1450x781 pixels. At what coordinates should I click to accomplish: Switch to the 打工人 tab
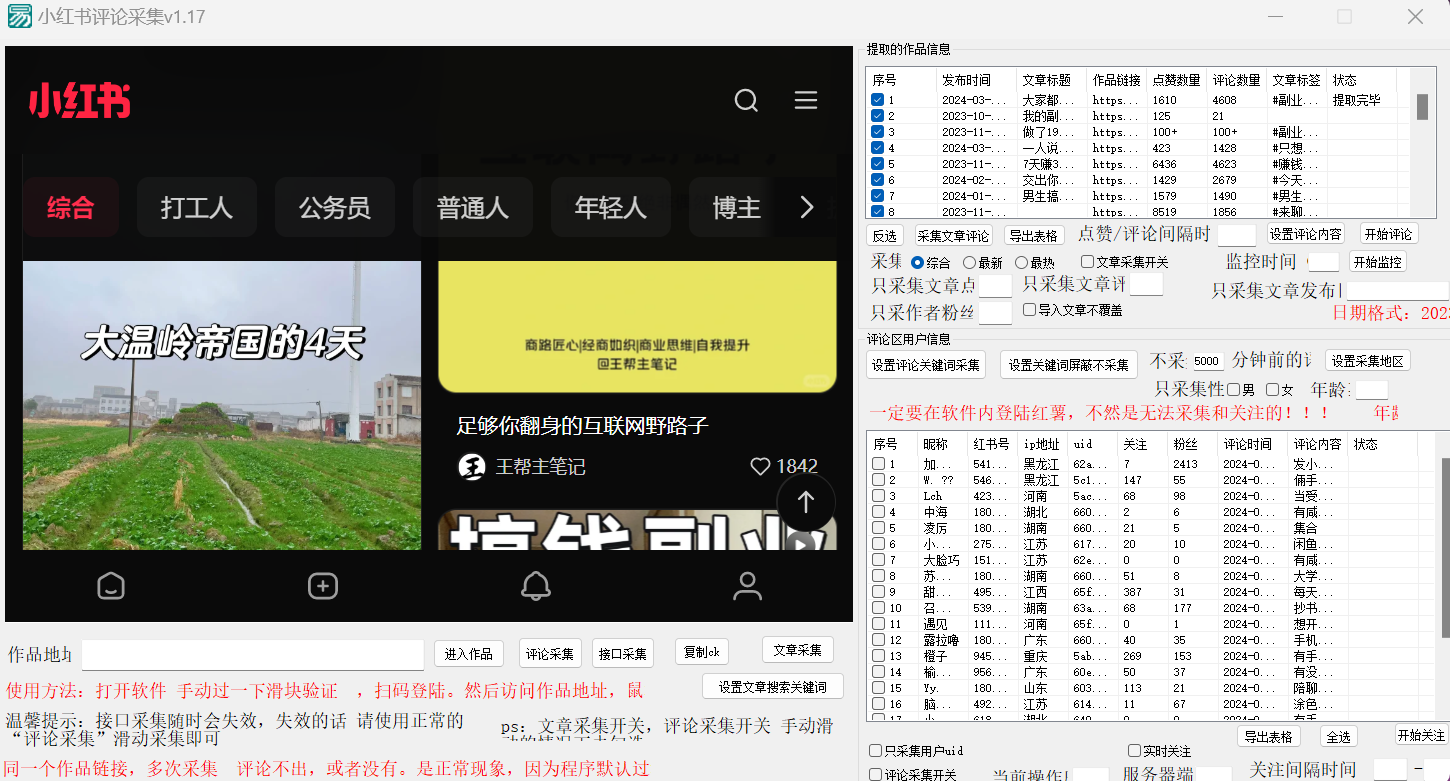196,207
